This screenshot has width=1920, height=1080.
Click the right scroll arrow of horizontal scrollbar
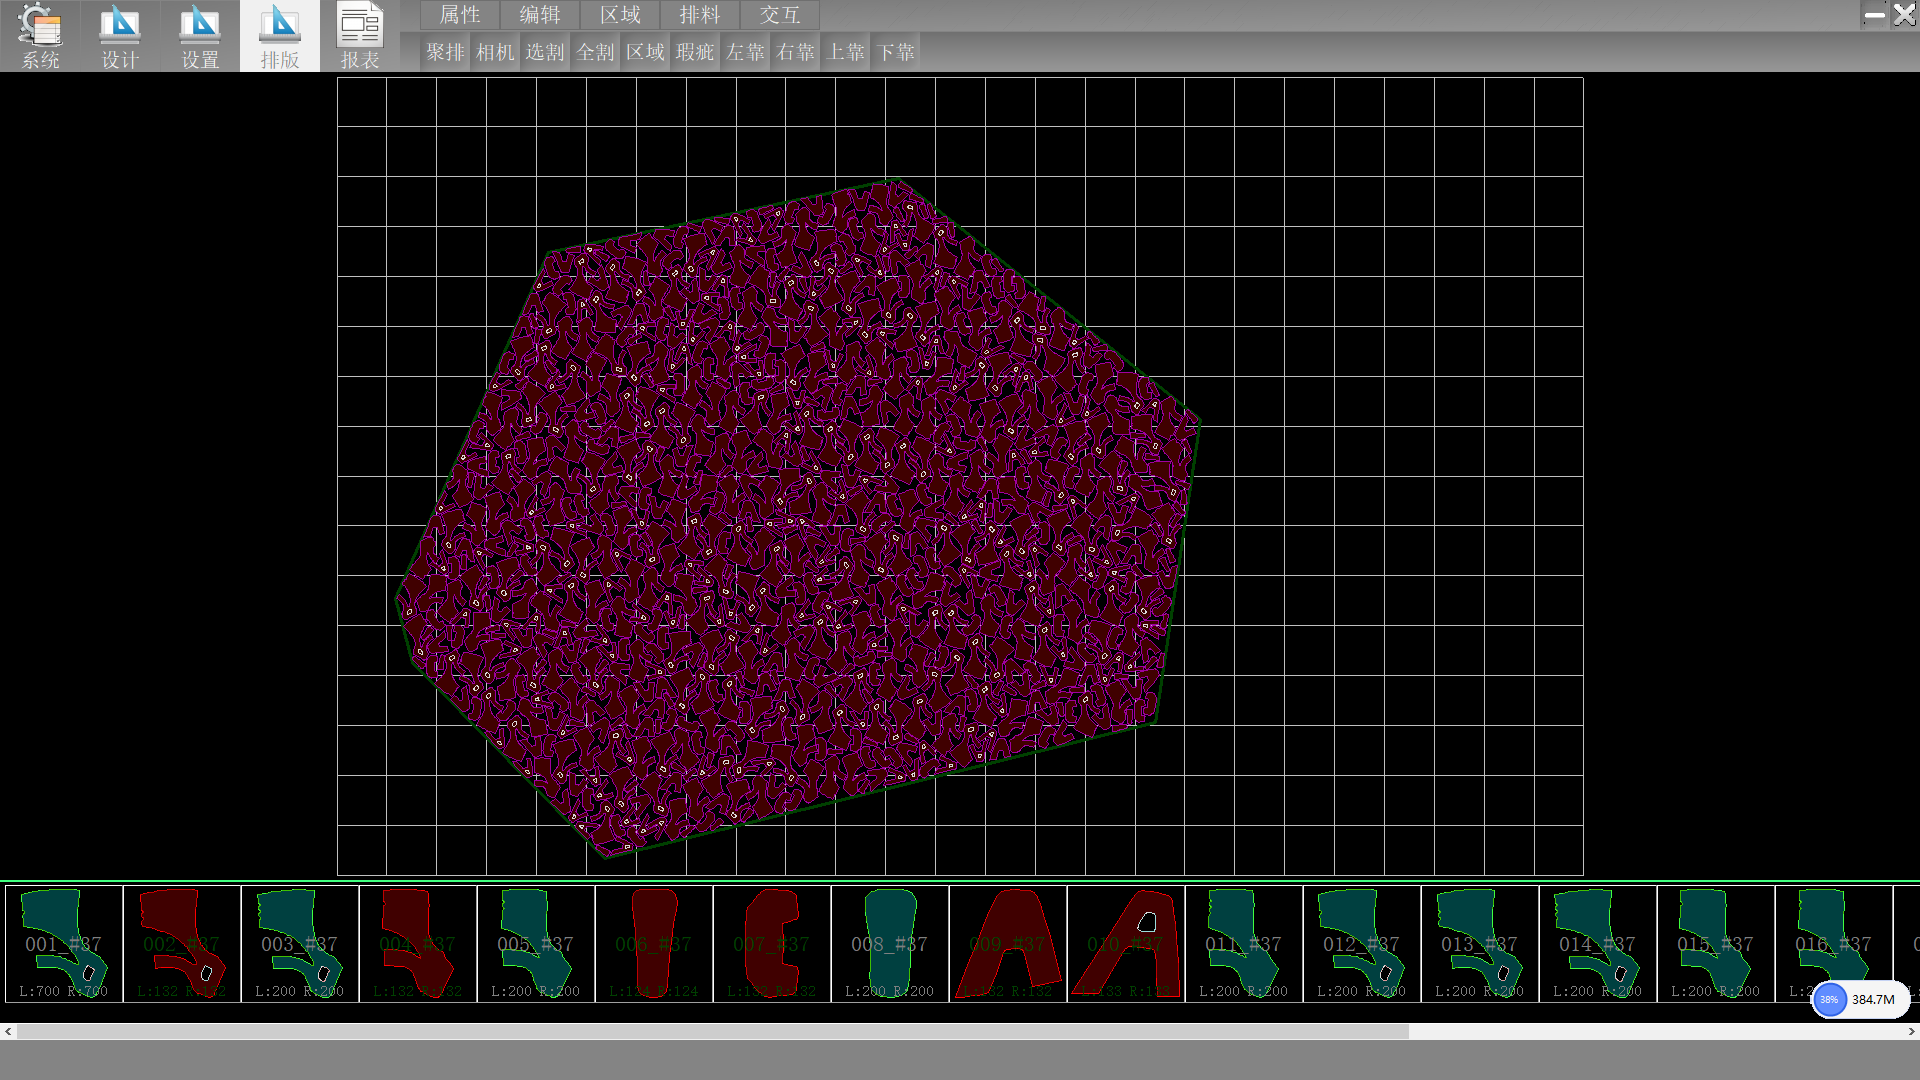[1911, 1031]
